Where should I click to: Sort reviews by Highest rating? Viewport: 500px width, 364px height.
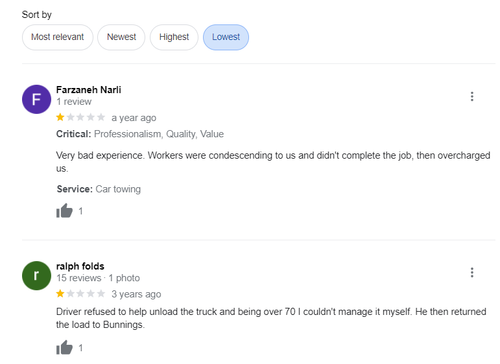(174, 37)
